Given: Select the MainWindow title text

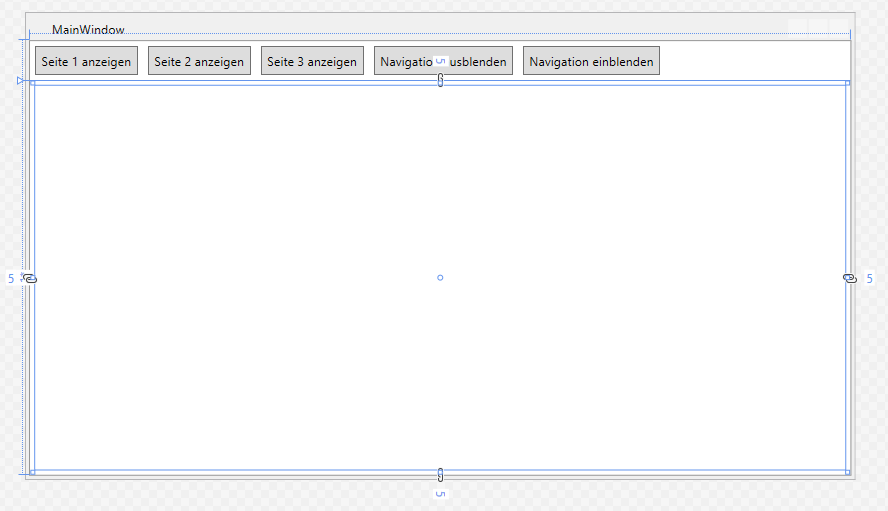Looking at the screenshot, I should pyautogui.click(x=88, y=30).
